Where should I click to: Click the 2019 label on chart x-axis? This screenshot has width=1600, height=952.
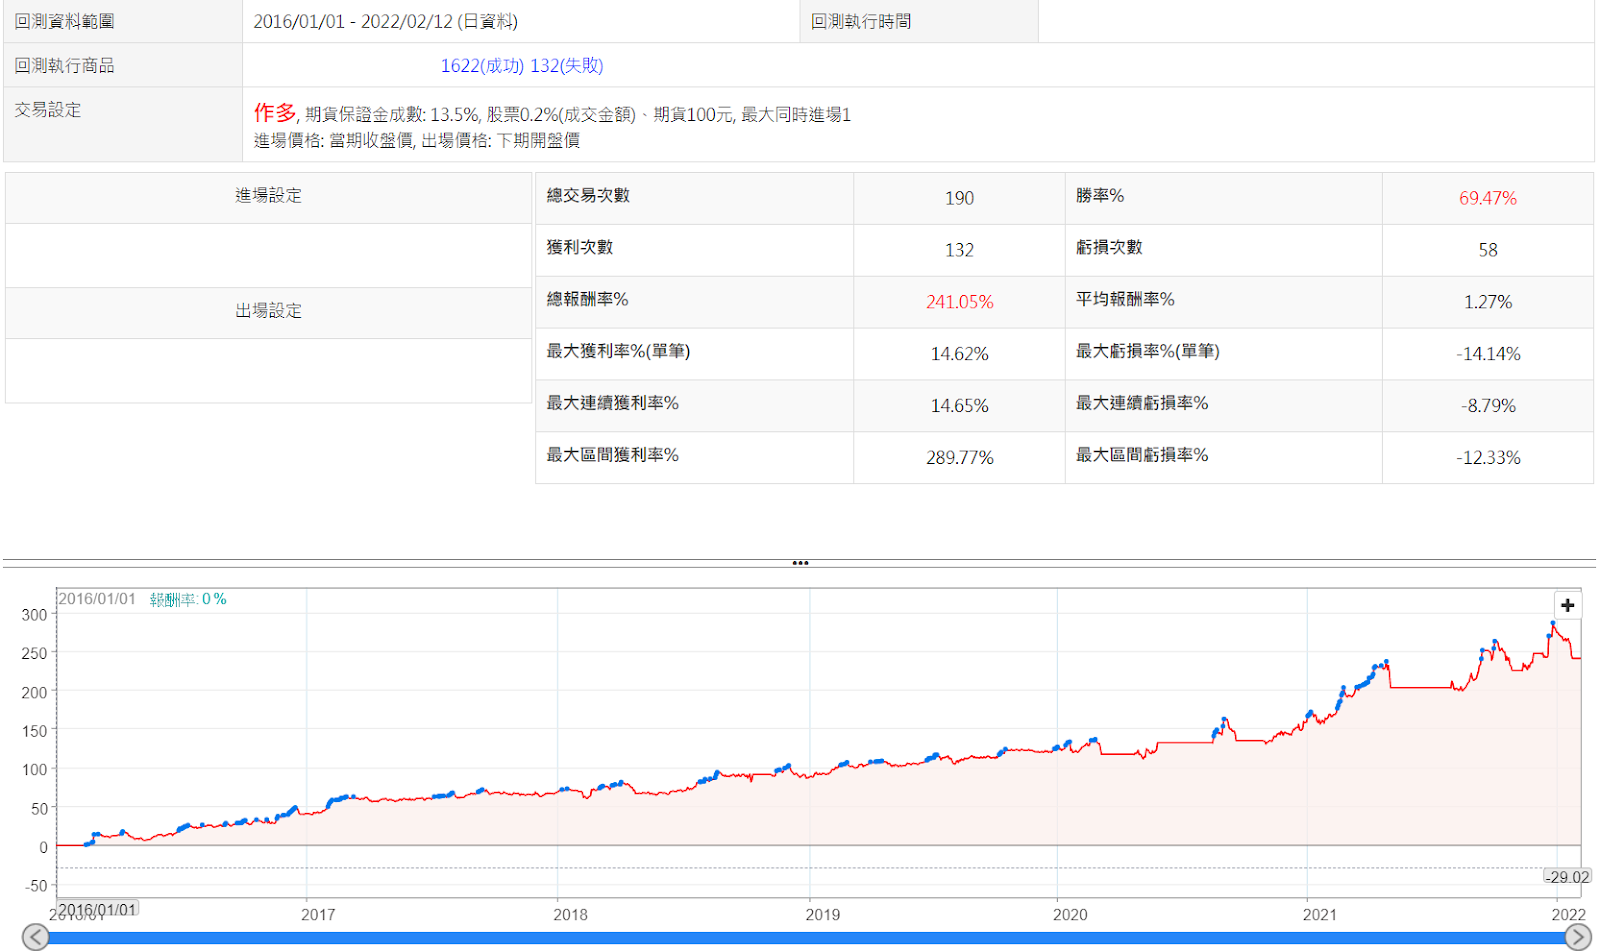822,914
